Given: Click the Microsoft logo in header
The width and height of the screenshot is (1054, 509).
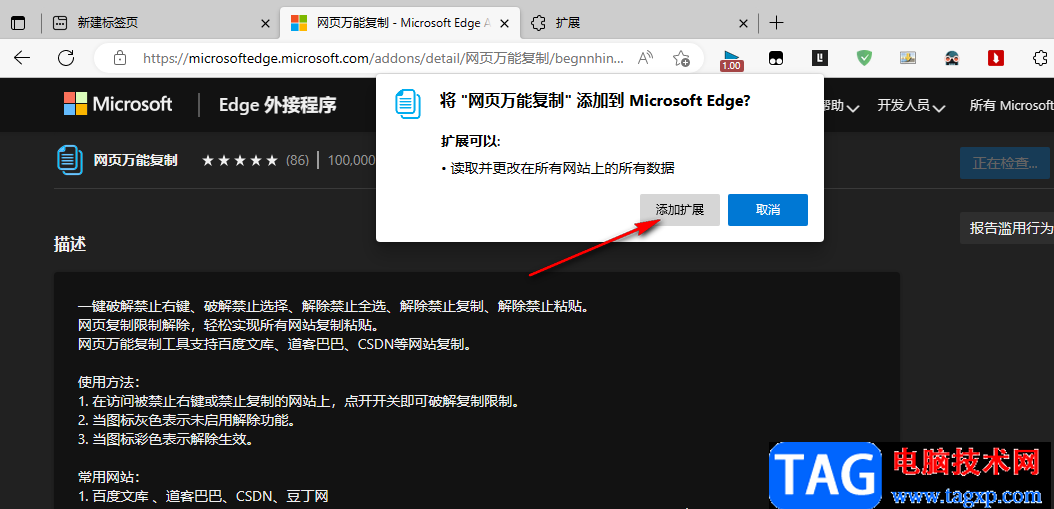Looking at the screenshot, I should [x=118, y=104].
